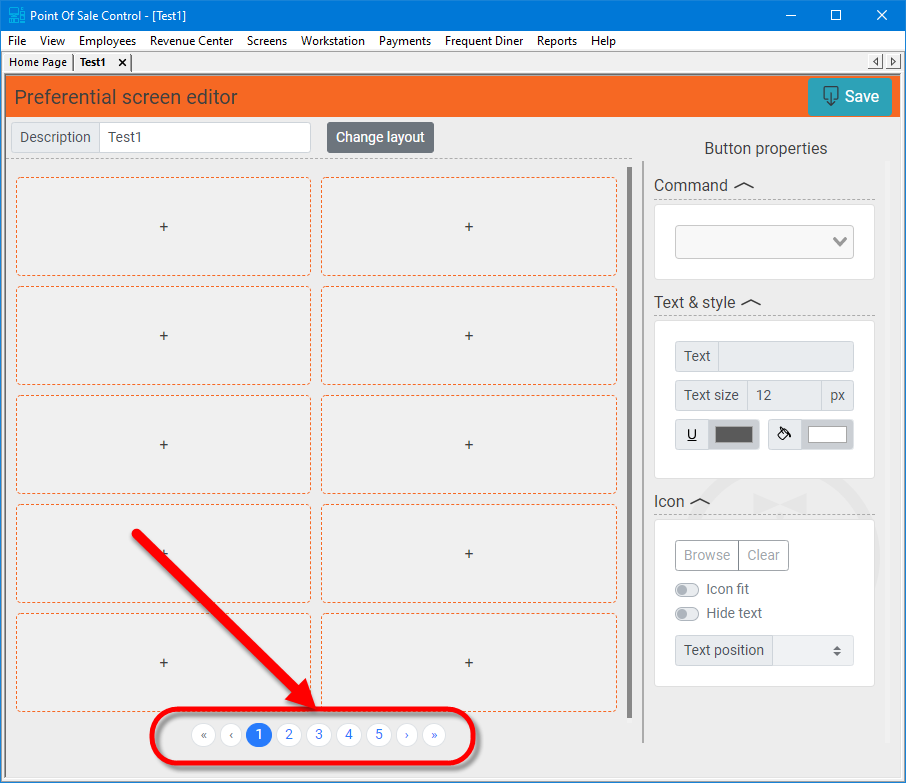Go to last page using double-right arrow
Screen dimensions: 906x783
pyautogui.click(x=434, y=735)
